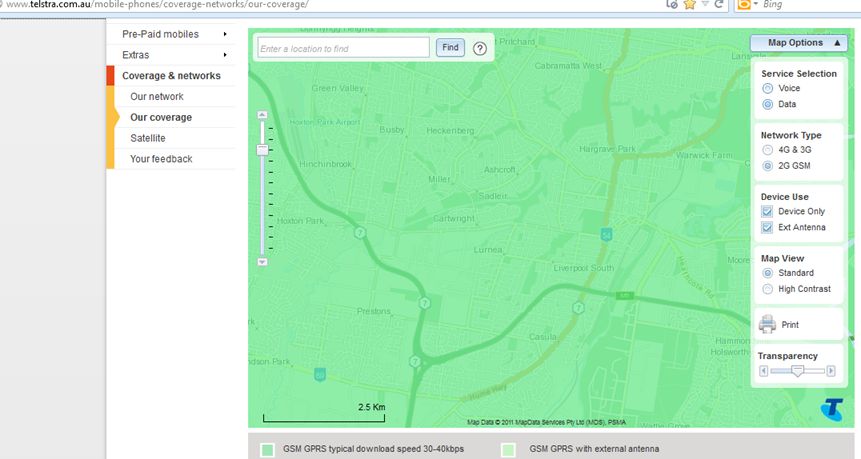The width and height of the screenshot is (861, 459).
Task: Click 'Hinchinbrook' map label
Action: click(x=326, y=164)
